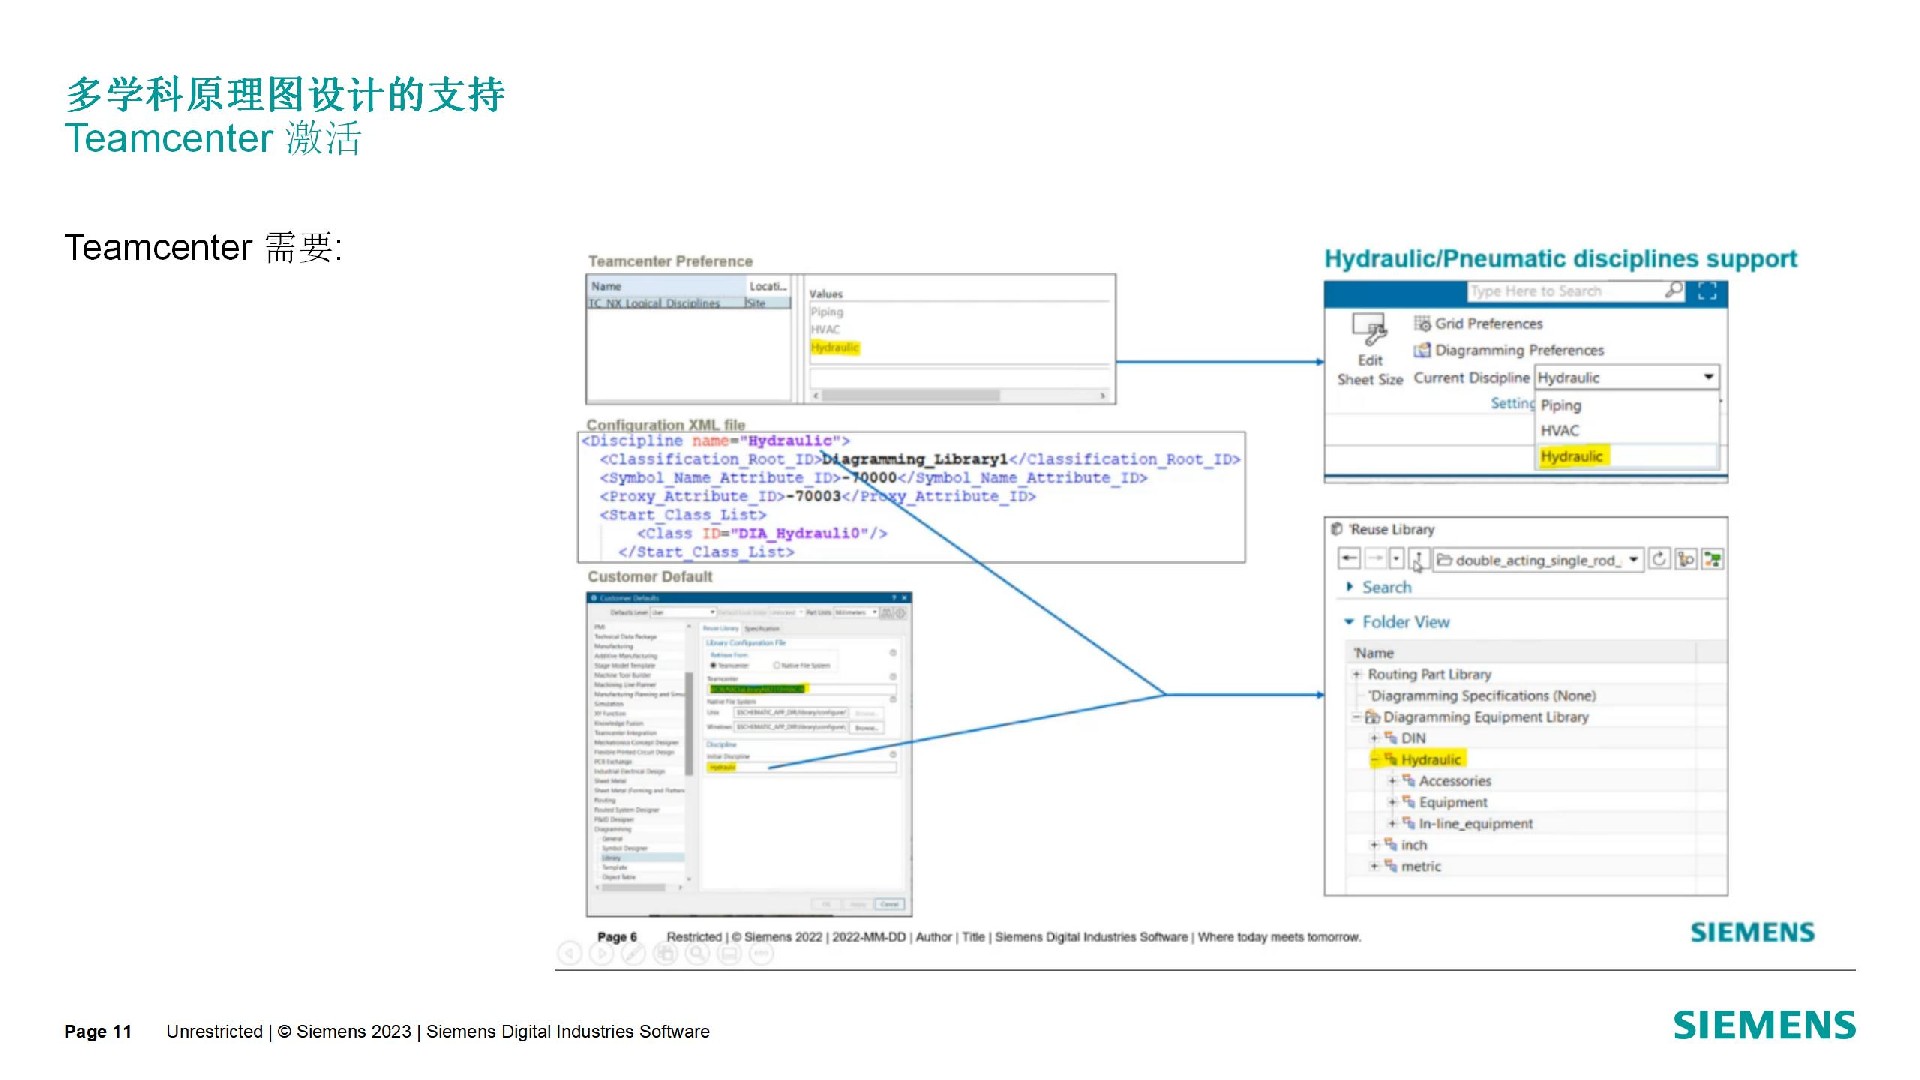This screenshot has width=1920, height=1080.
Task: Click the Hydraulic class icon in the Folder View
Action: pyautogui.click(x=1391, y=759)
